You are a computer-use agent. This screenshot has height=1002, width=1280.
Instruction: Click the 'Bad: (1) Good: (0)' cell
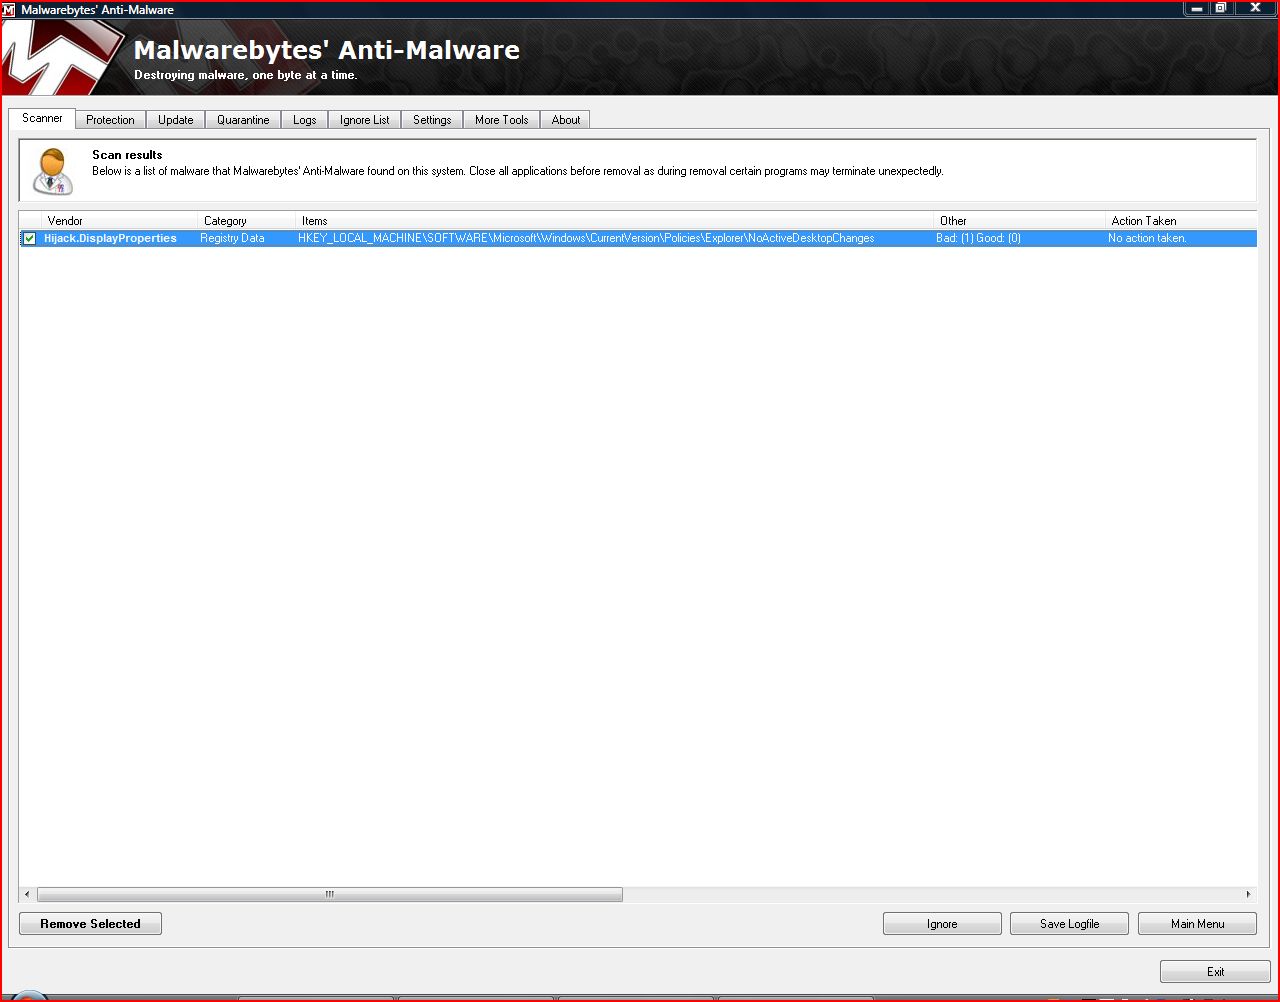(x=978, y=239)
